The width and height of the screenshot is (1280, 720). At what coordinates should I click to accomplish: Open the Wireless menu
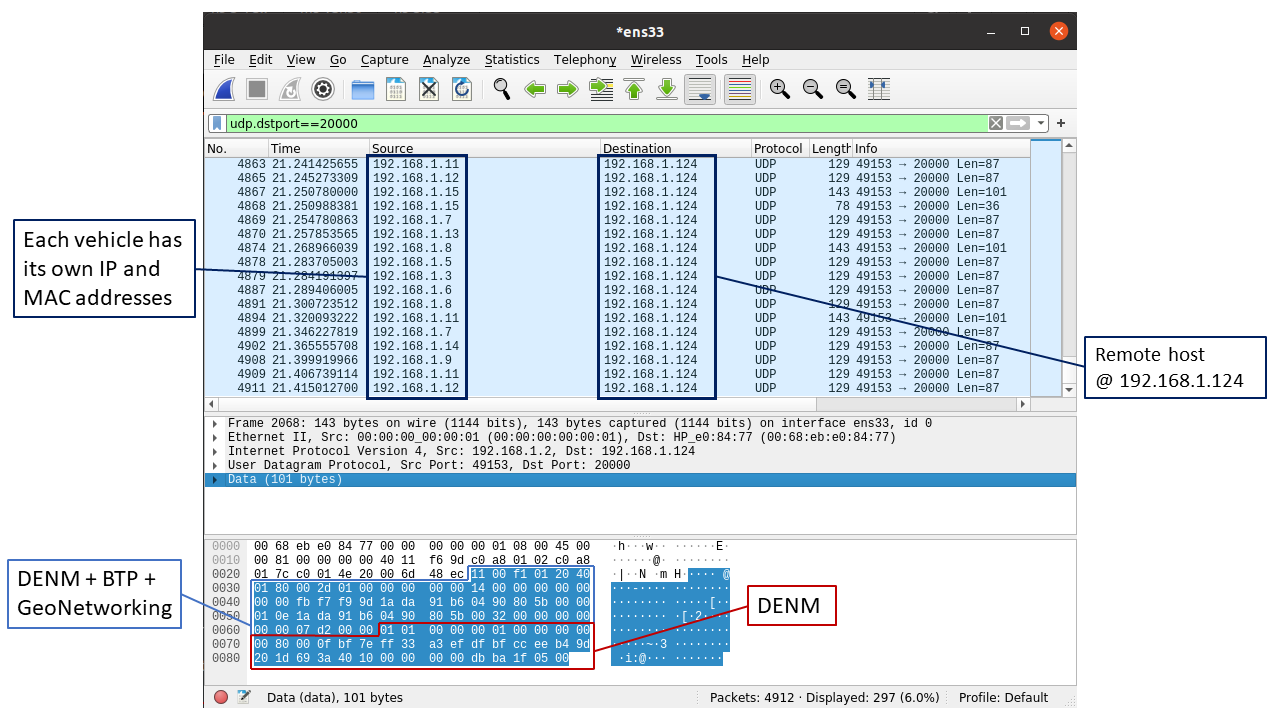point(656,60)
